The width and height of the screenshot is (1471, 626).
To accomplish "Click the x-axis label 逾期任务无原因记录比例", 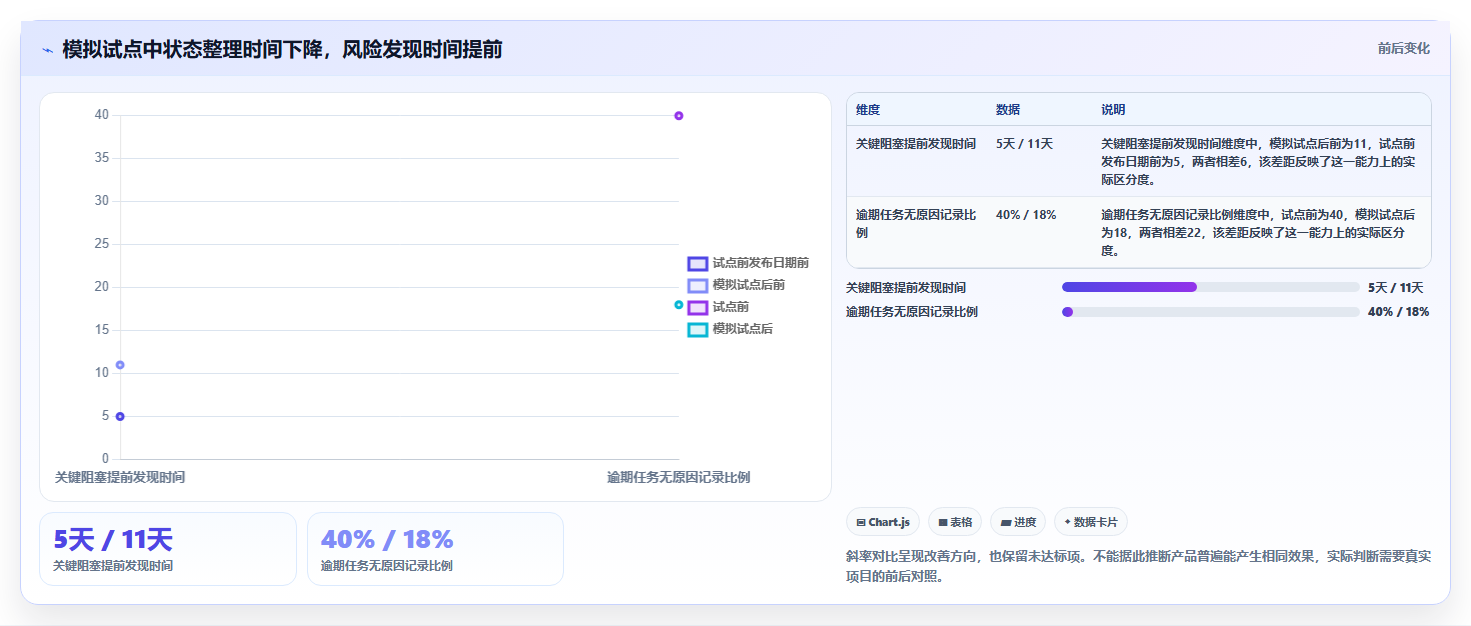I will [678, 477].
